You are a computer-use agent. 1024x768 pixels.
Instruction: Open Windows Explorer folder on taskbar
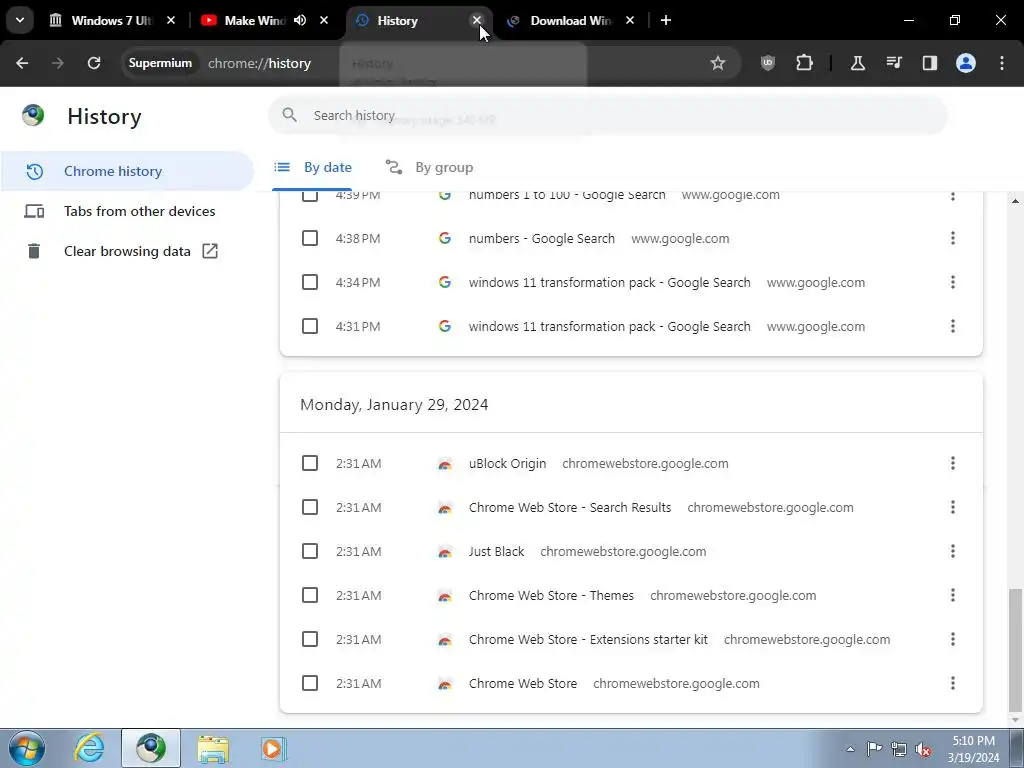pyautogui.click(x=213, y=748)
